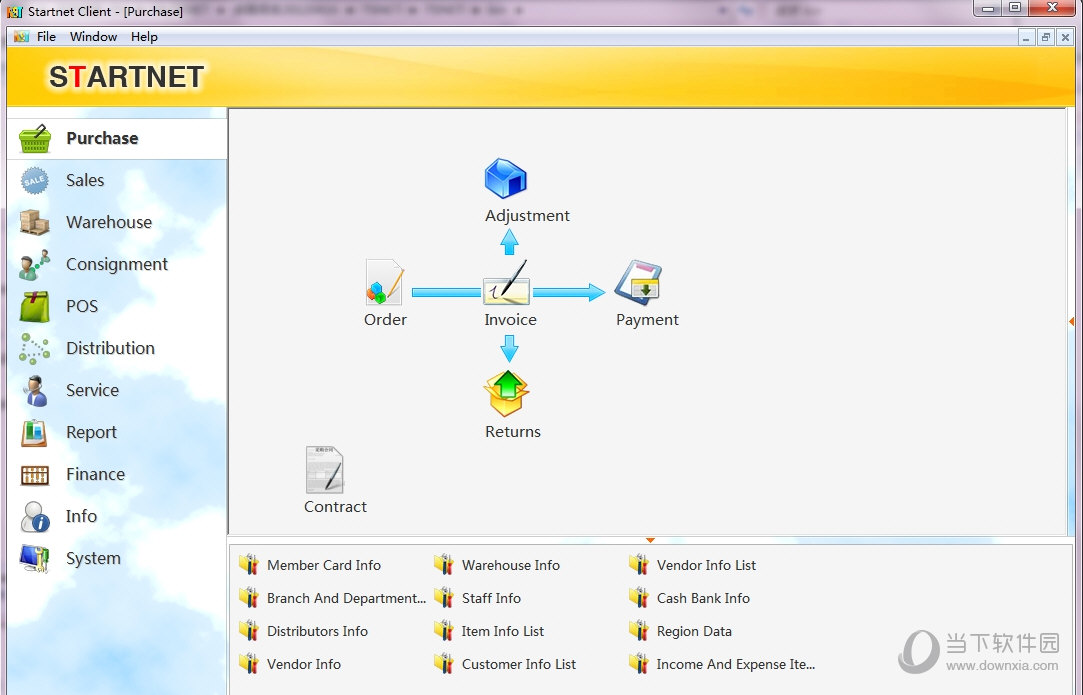This screenshot has width=1083, height=695.
Task: Click the Member Card Info folder icon
Action: tap(249, 564)
